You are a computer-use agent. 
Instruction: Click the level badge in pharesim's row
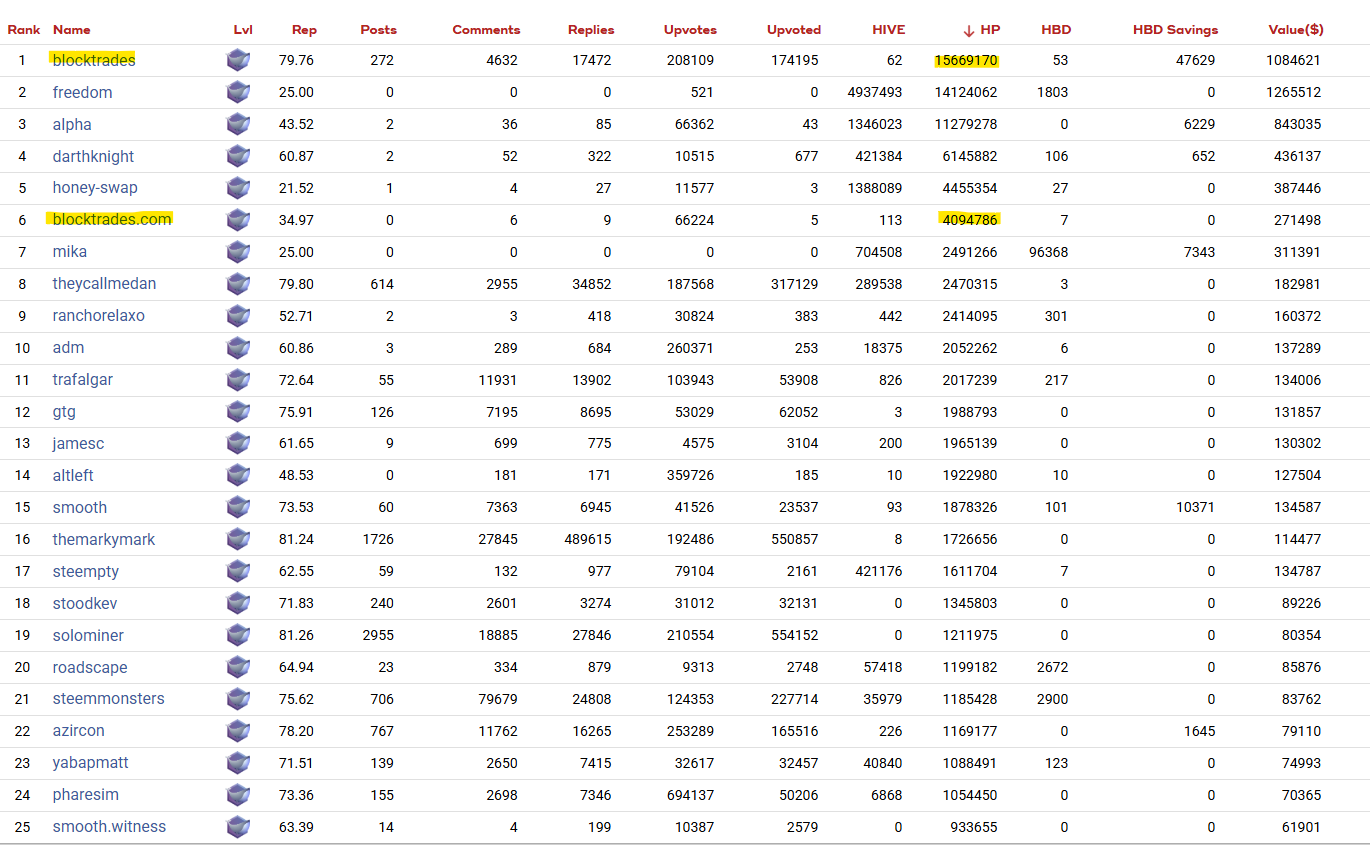tap(238, 795)
